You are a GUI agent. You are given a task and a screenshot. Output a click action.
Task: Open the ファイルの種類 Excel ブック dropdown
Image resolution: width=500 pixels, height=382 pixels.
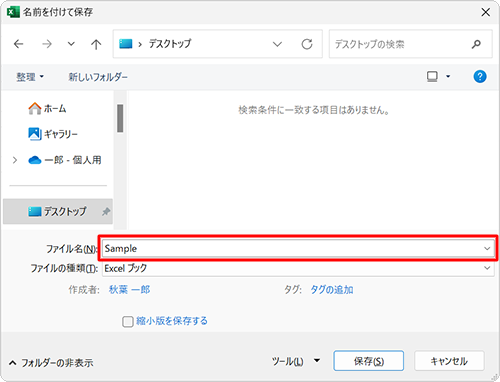[x=298, y=268]
